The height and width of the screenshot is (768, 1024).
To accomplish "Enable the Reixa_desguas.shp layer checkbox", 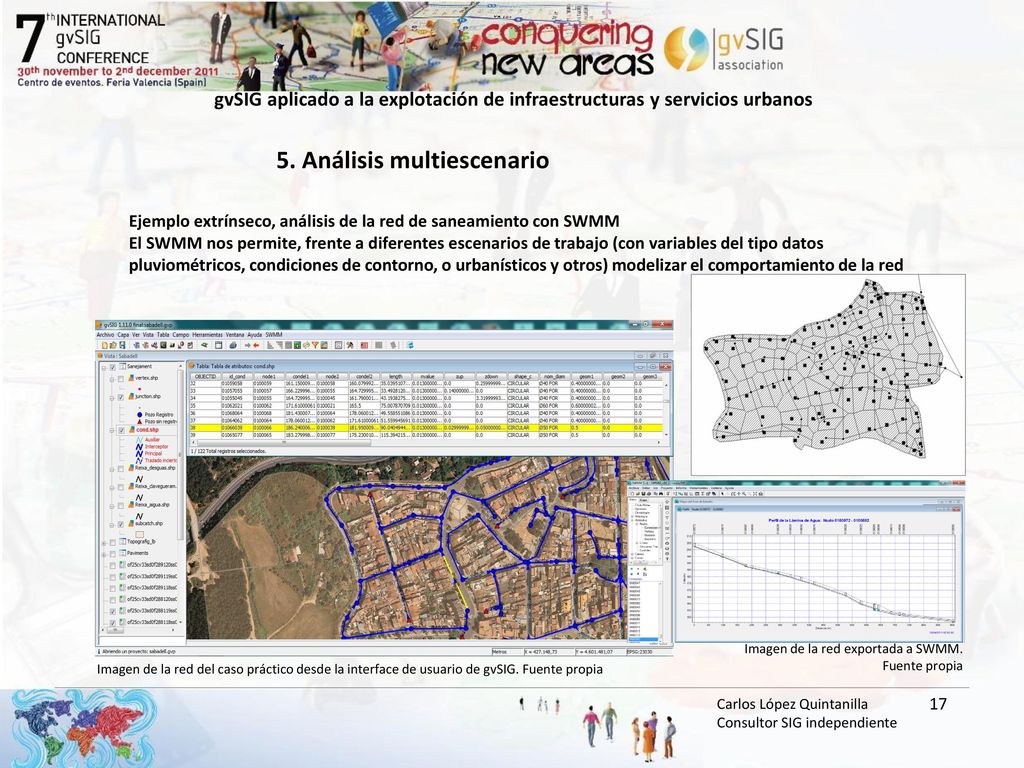I will coord(121,469).
